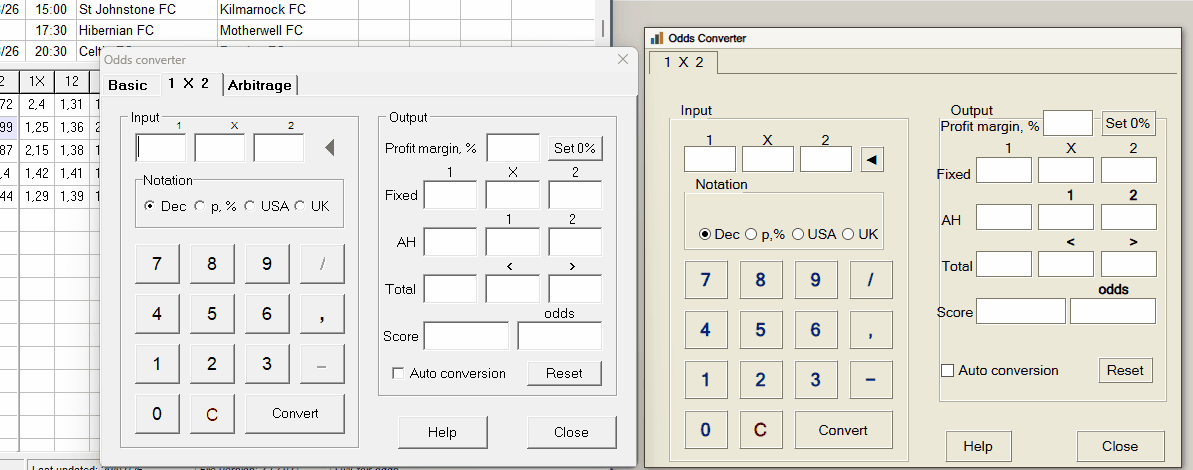Screen dimensions: 1193x470
Task: Focus the Profit margin field in the left converter
Action: [513, 148]
